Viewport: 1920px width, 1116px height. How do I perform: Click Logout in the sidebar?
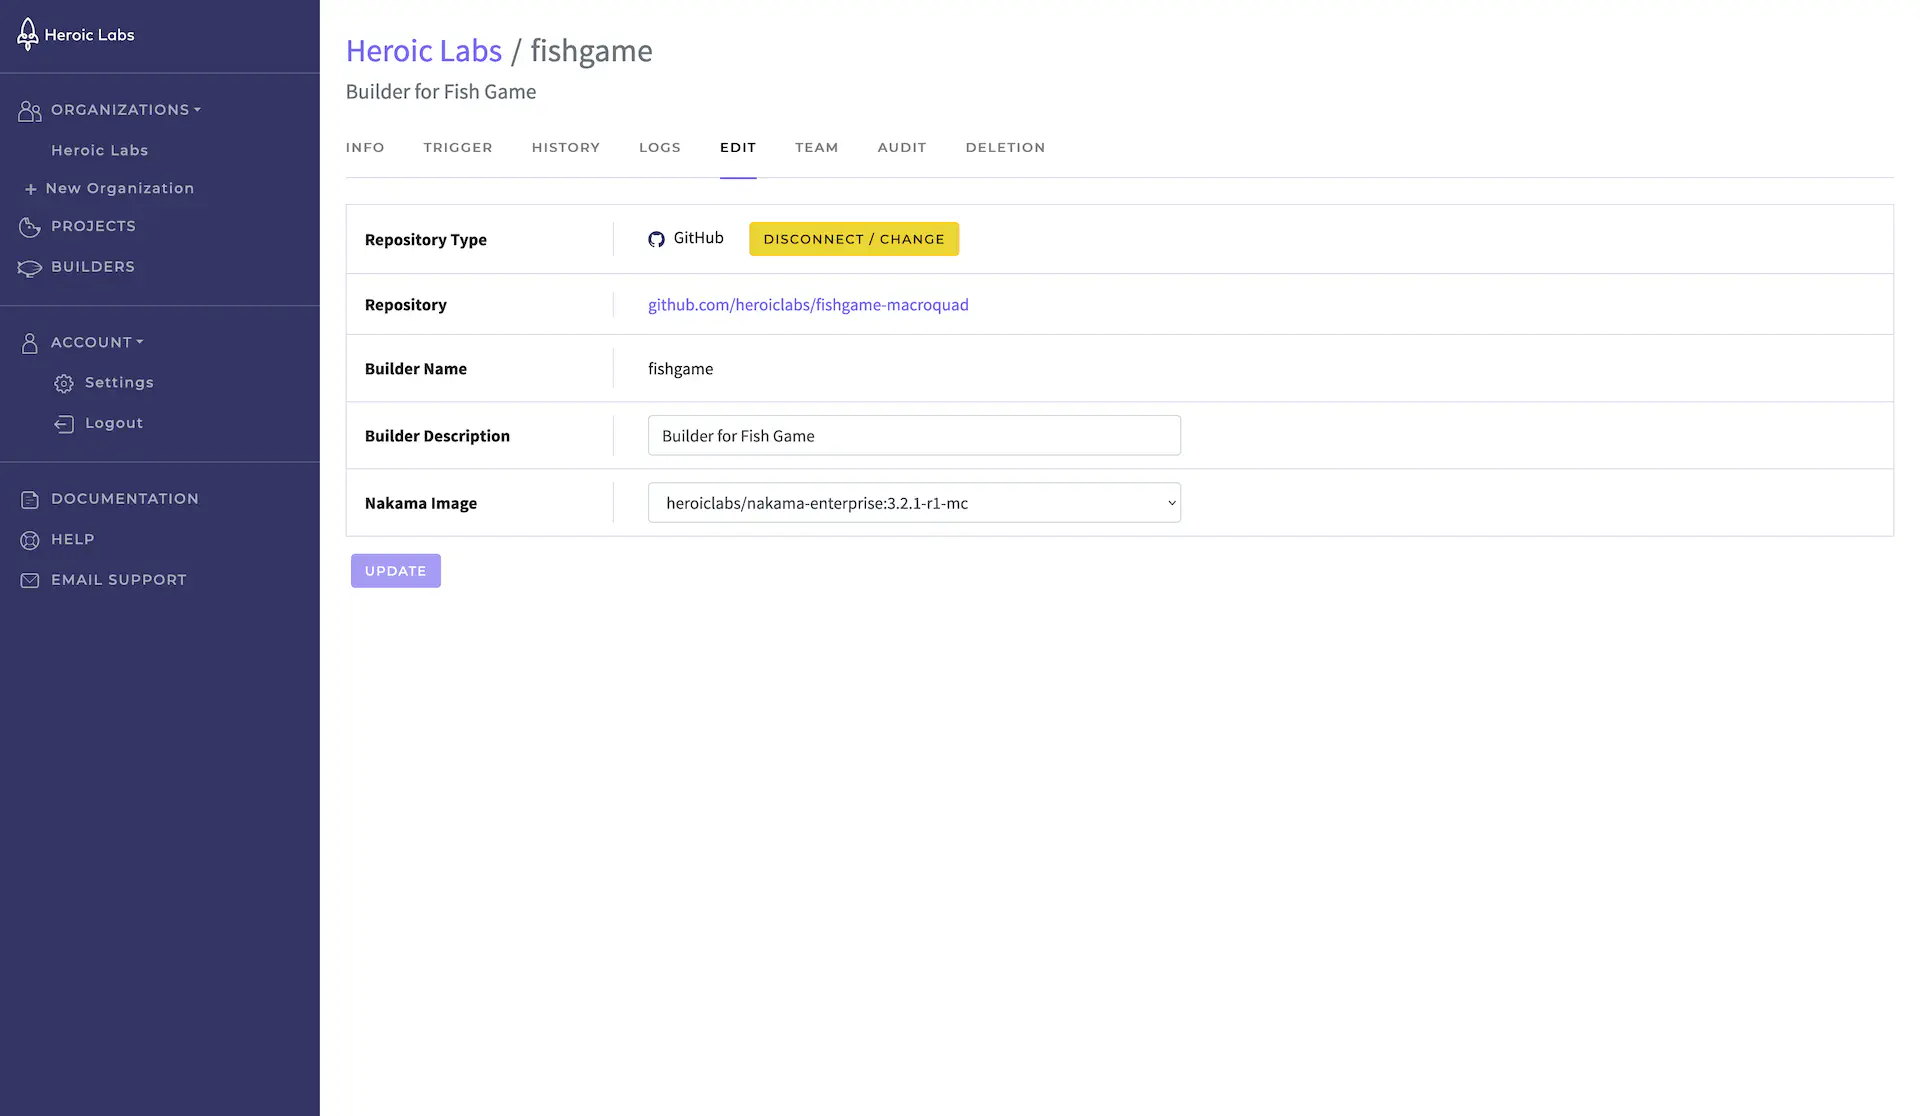114,423
